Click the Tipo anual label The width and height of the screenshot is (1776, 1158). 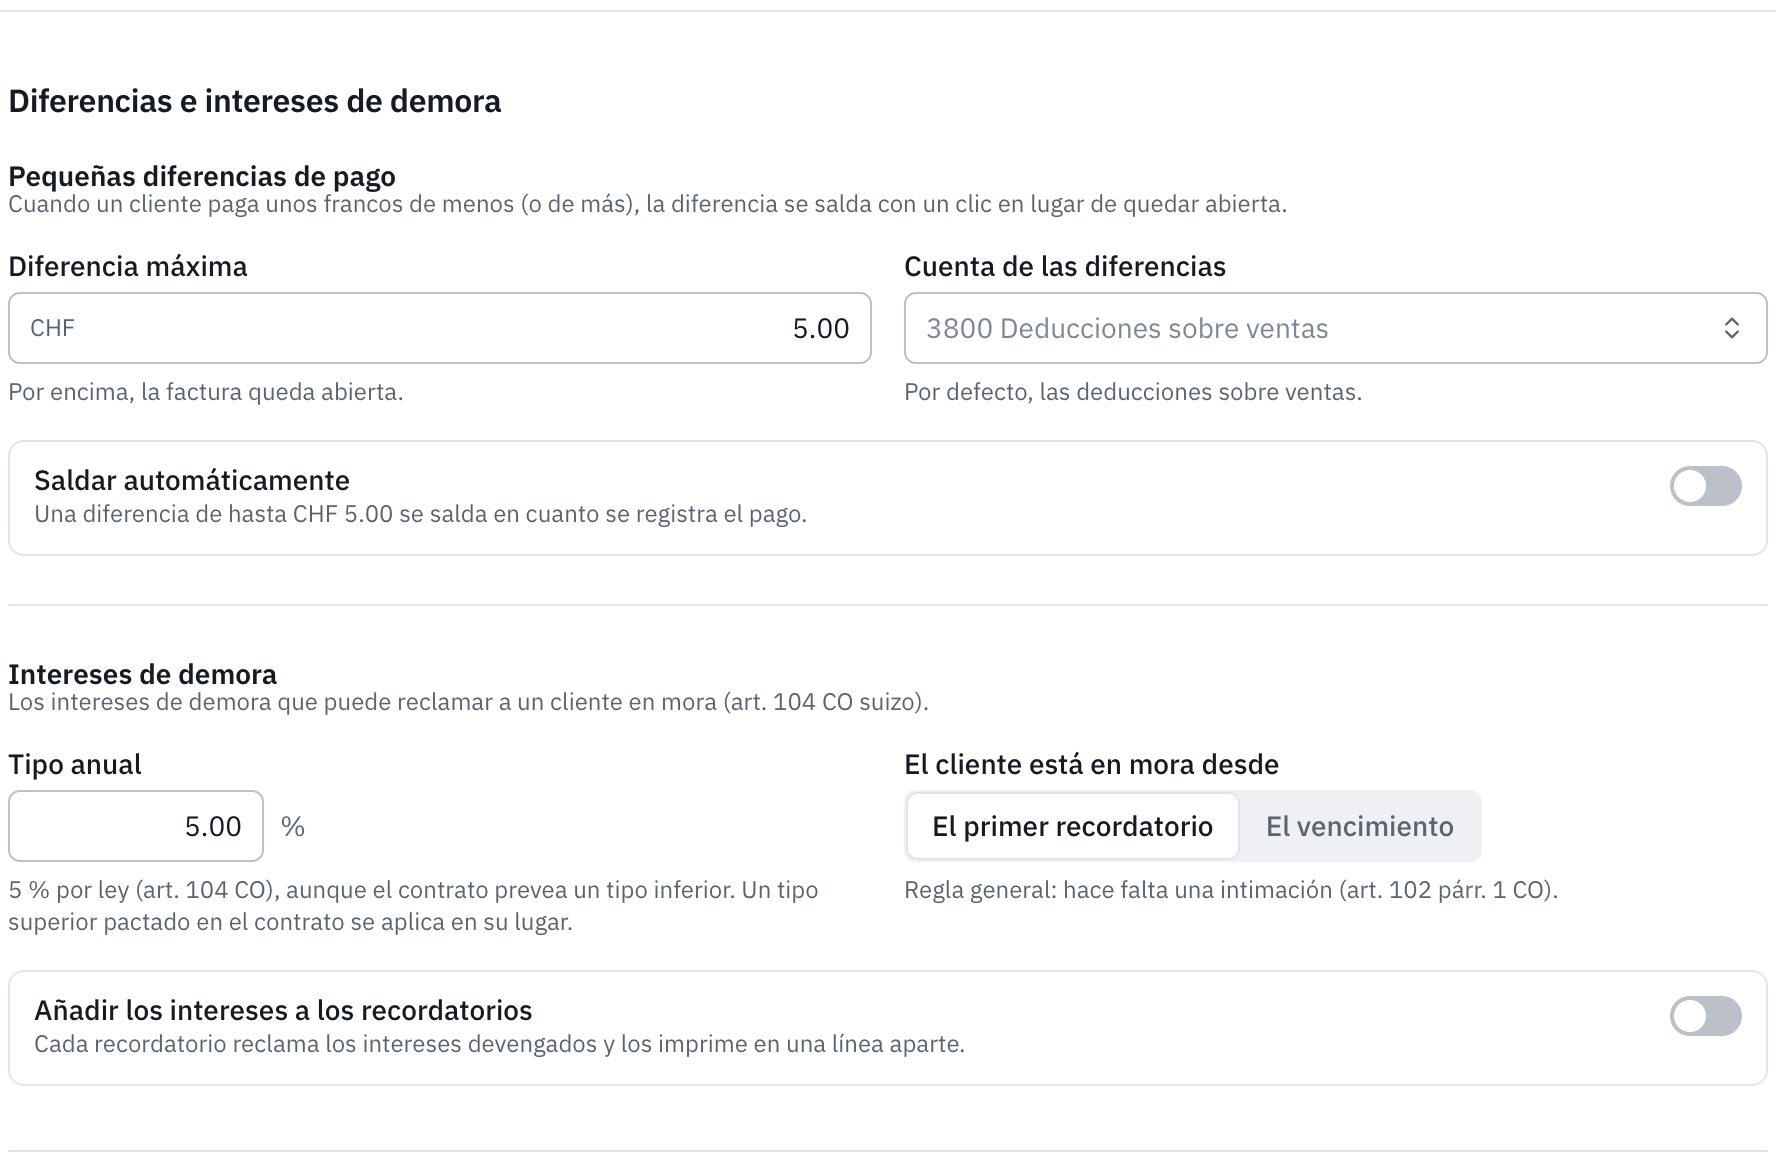point(75,764)
